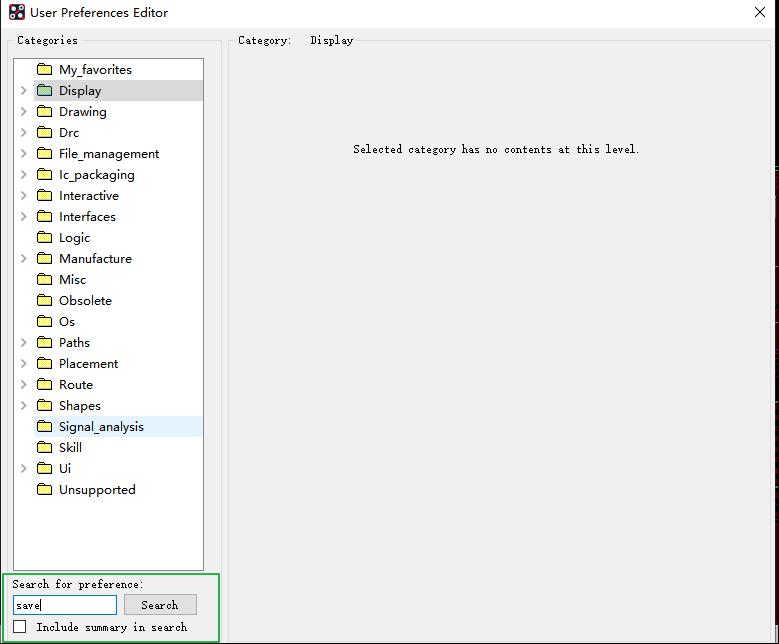
Task: Click the Logic folder icon
Action: point(44,238)
